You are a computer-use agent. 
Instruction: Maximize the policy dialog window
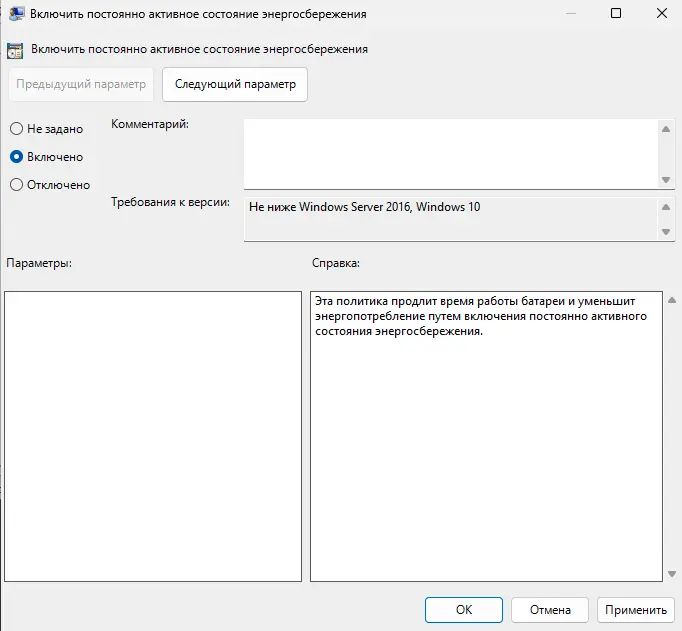point(615,14)
